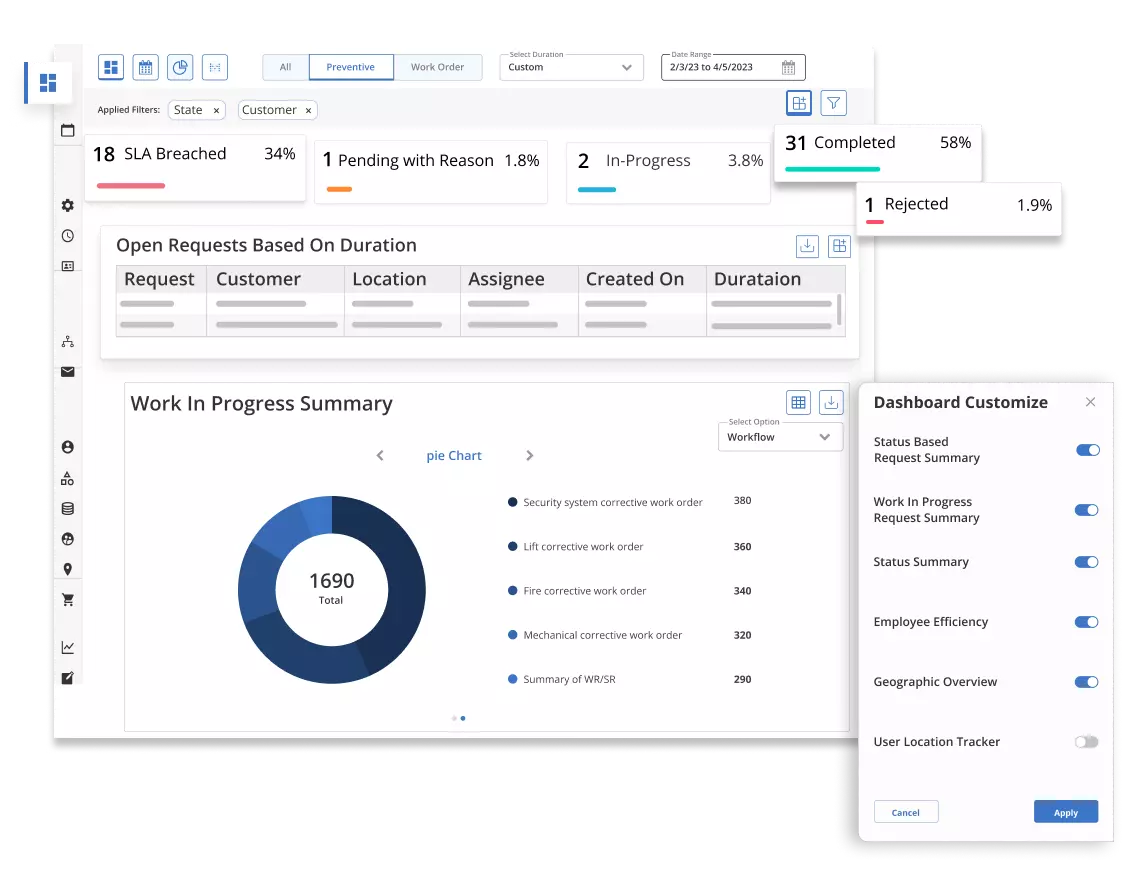Click the right chevron beside pie Chart
1136x888 pixels.
[529, 455]
